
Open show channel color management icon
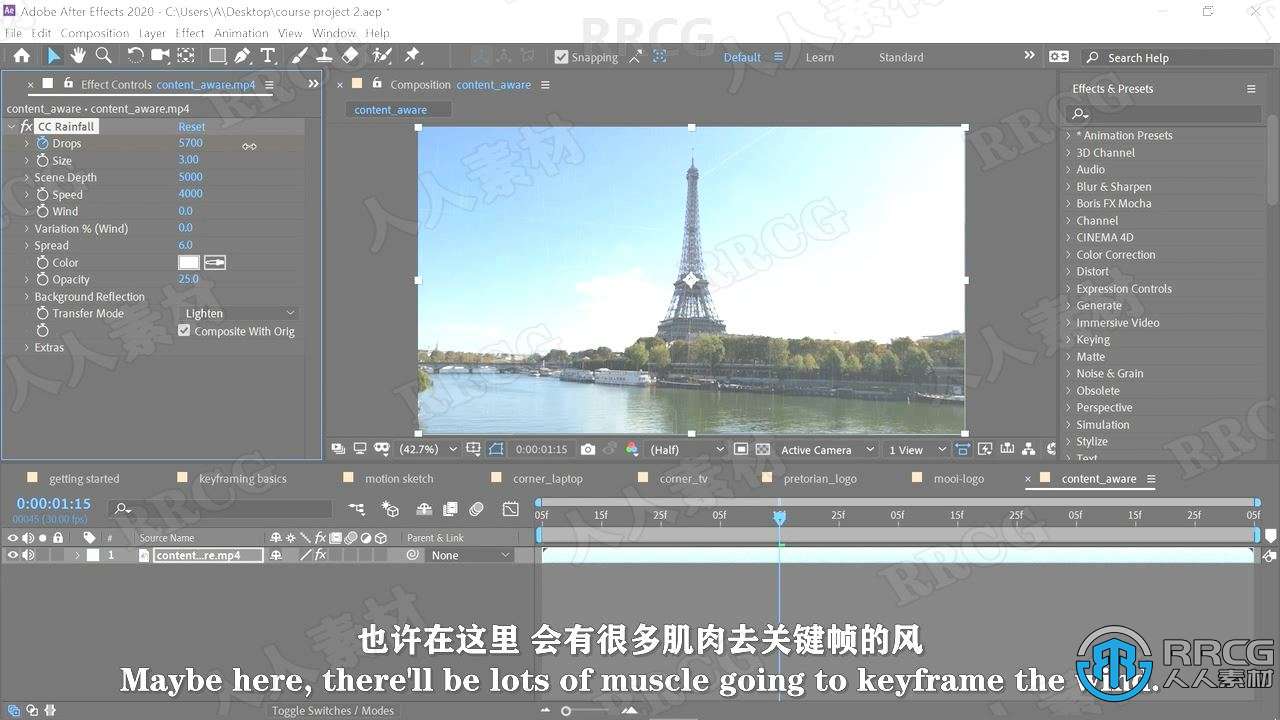pyautogui.click(x=631, y=450)
